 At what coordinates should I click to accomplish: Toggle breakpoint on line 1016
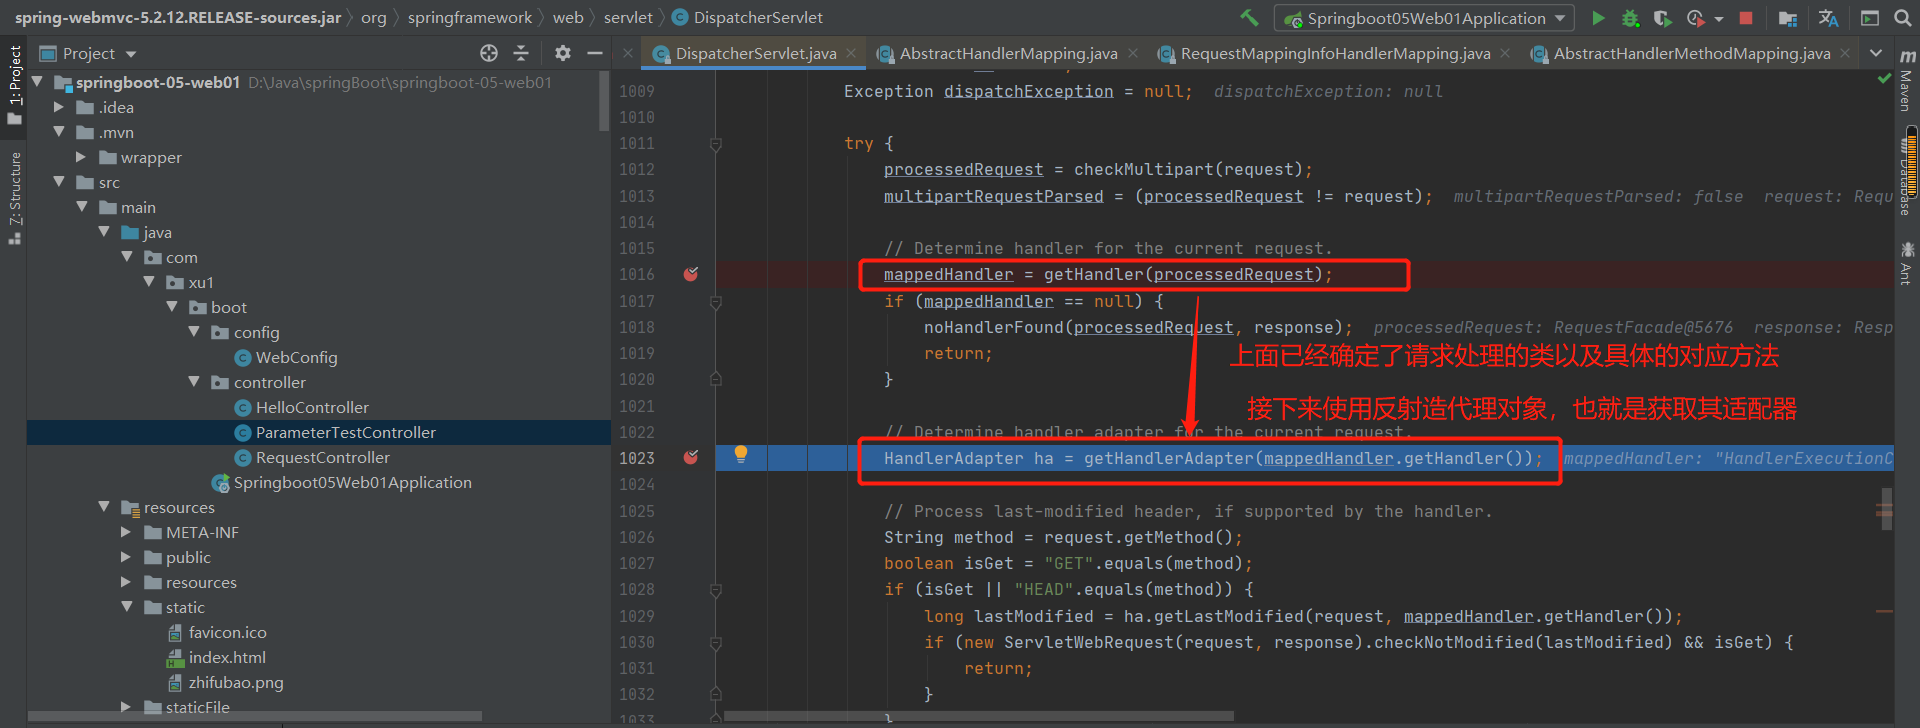(691, 274)
